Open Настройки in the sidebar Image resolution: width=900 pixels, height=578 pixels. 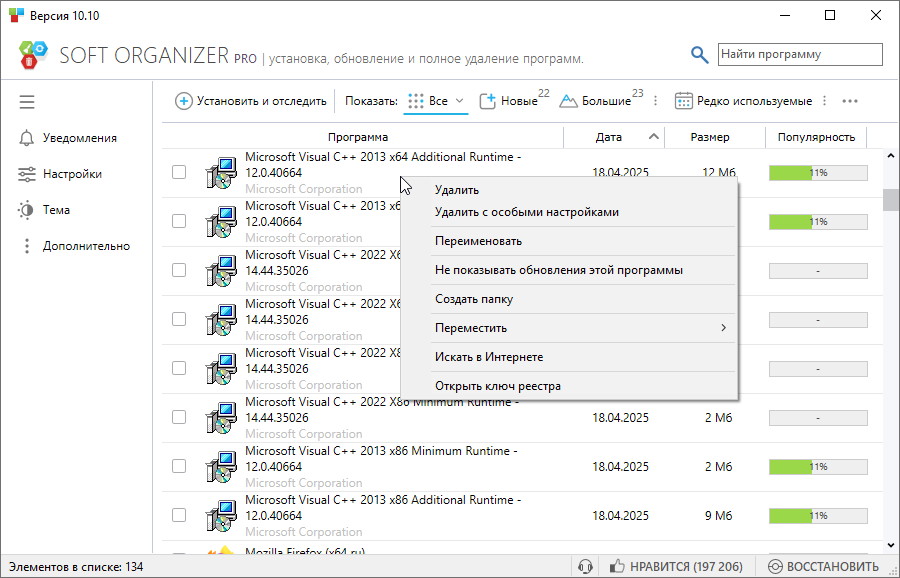[60, 174]
